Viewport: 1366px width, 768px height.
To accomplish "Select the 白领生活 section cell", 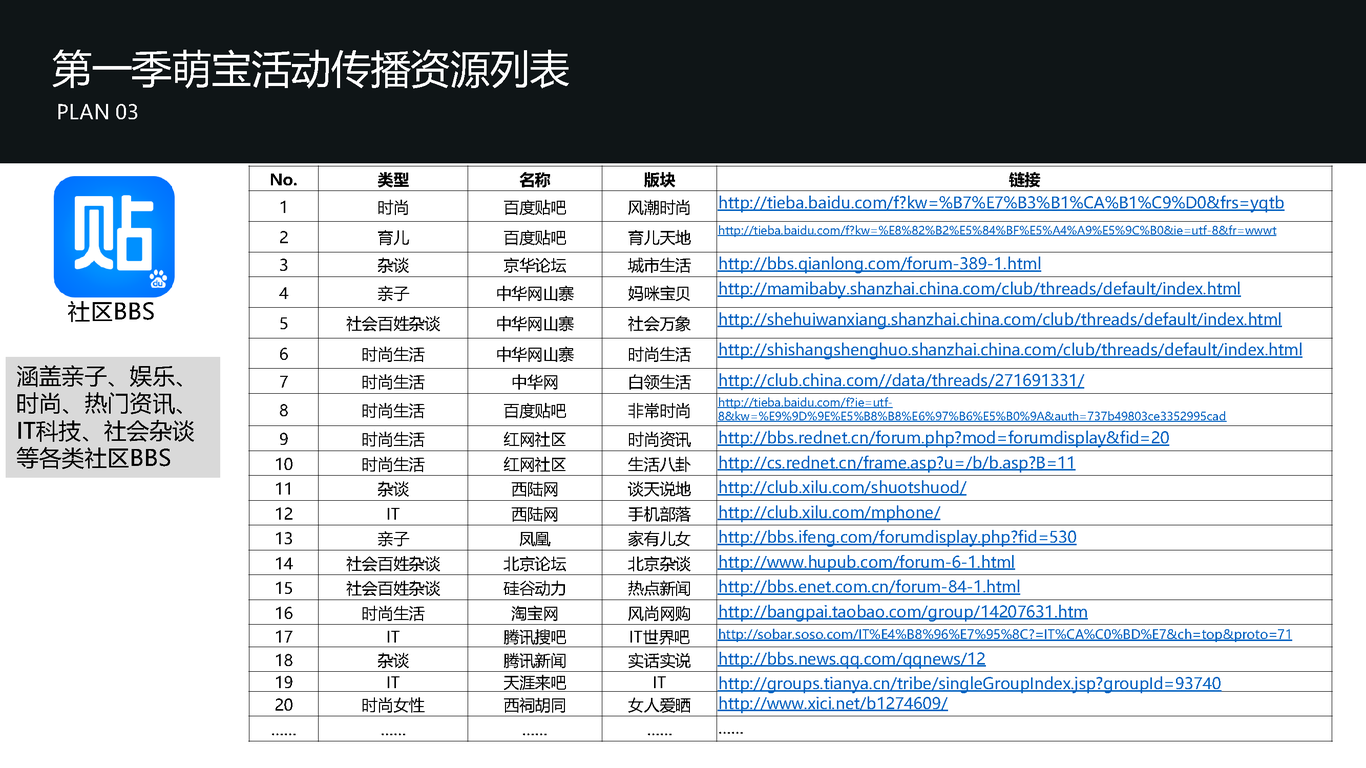I will (659, 382).
